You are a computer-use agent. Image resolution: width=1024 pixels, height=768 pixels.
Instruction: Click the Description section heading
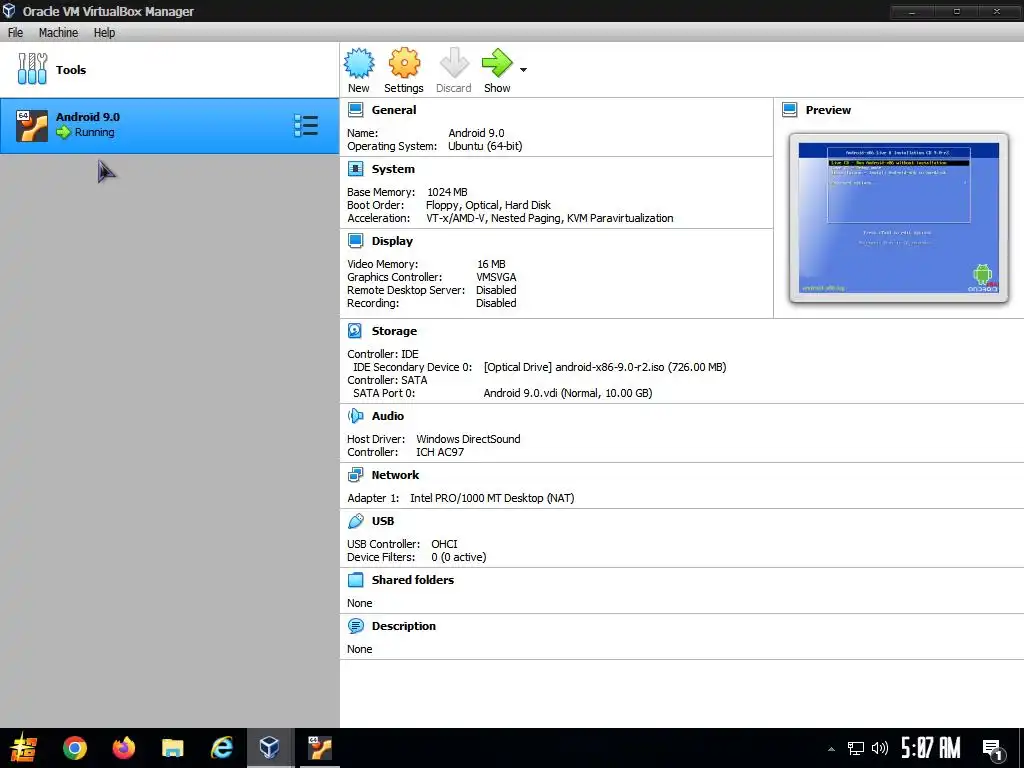(x=404, y=626)
